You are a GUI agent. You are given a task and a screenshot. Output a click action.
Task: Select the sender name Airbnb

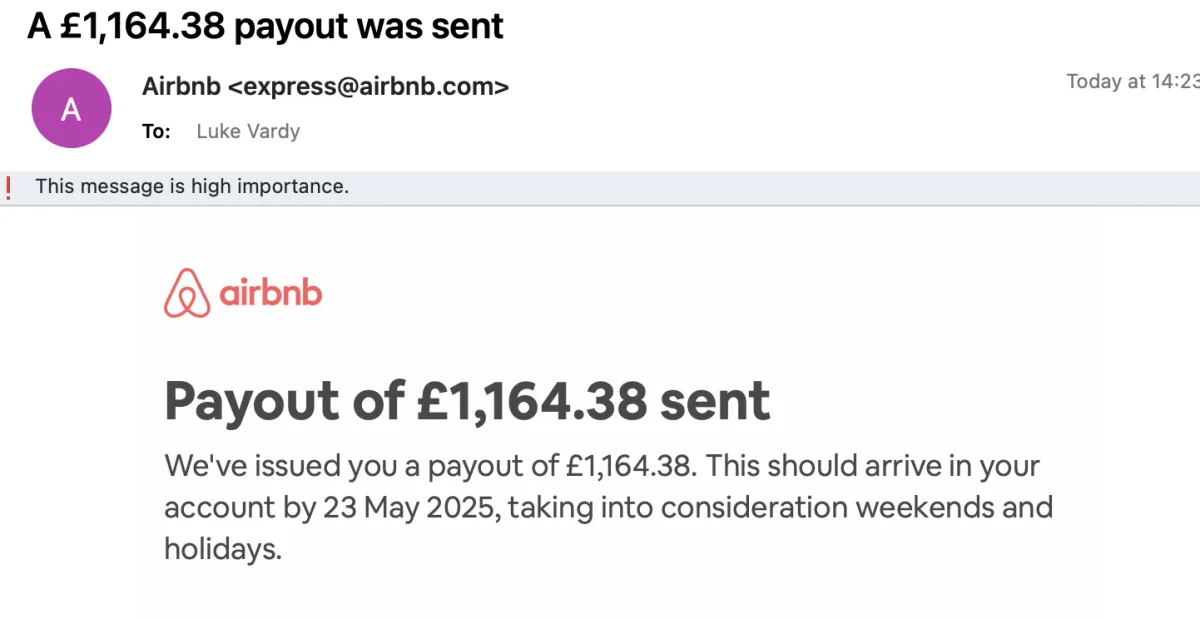pyautogui.click(x=182, y=87)
